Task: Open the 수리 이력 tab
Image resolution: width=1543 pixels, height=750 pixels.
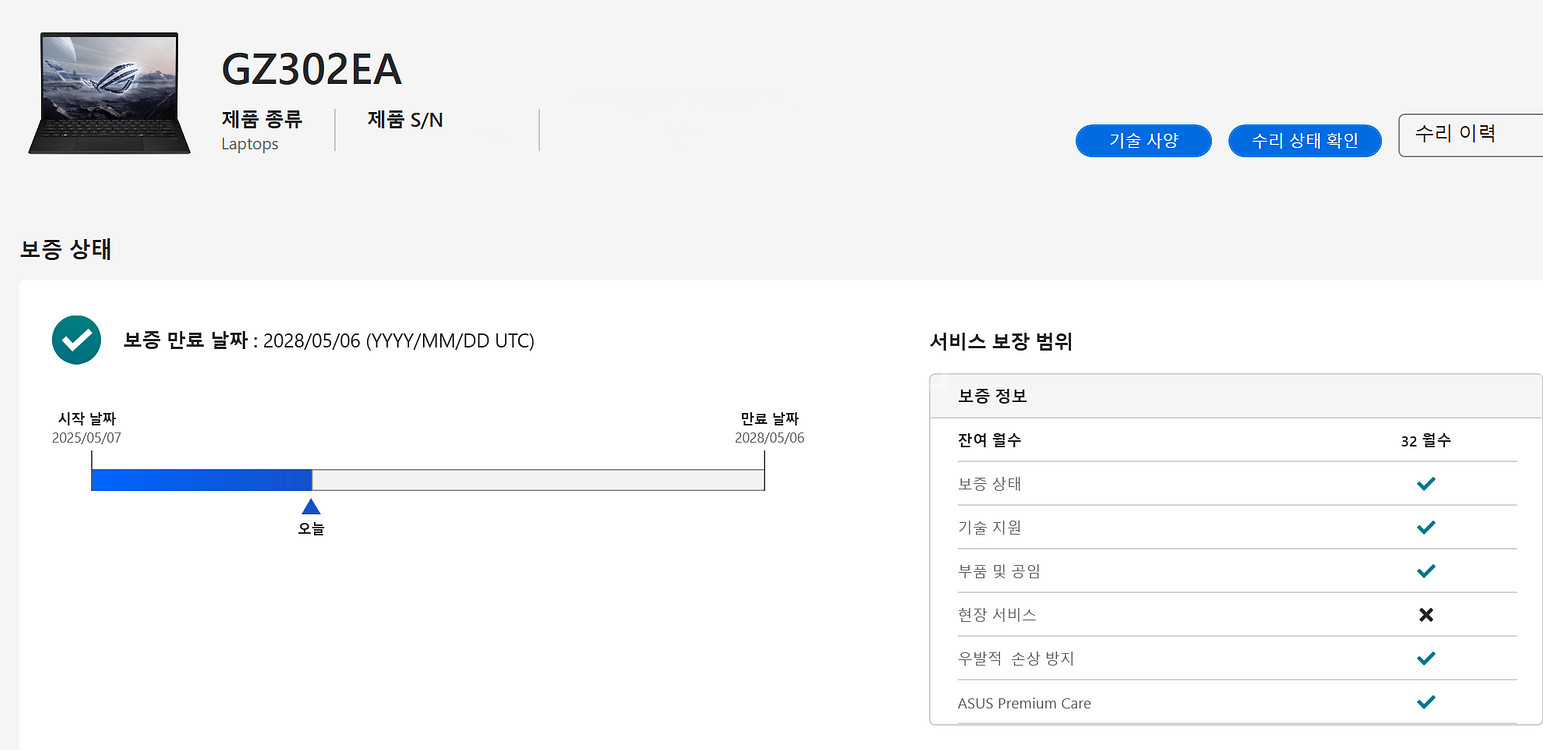Action: (x=1469, y=135)
